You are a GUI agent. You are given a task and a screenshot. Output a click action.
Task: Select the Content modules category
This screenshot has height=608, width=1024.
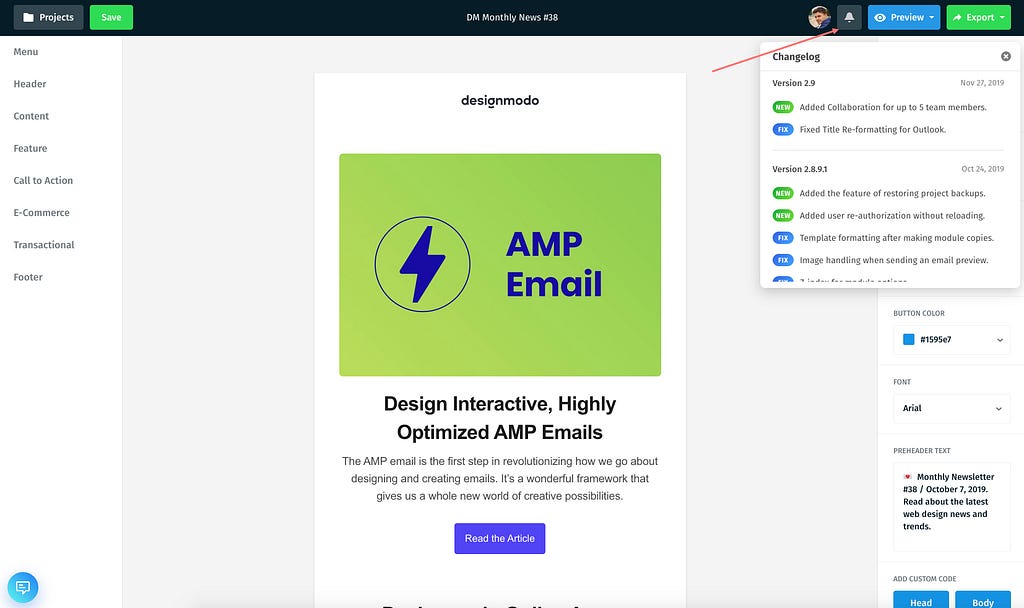tap(31, 116)
